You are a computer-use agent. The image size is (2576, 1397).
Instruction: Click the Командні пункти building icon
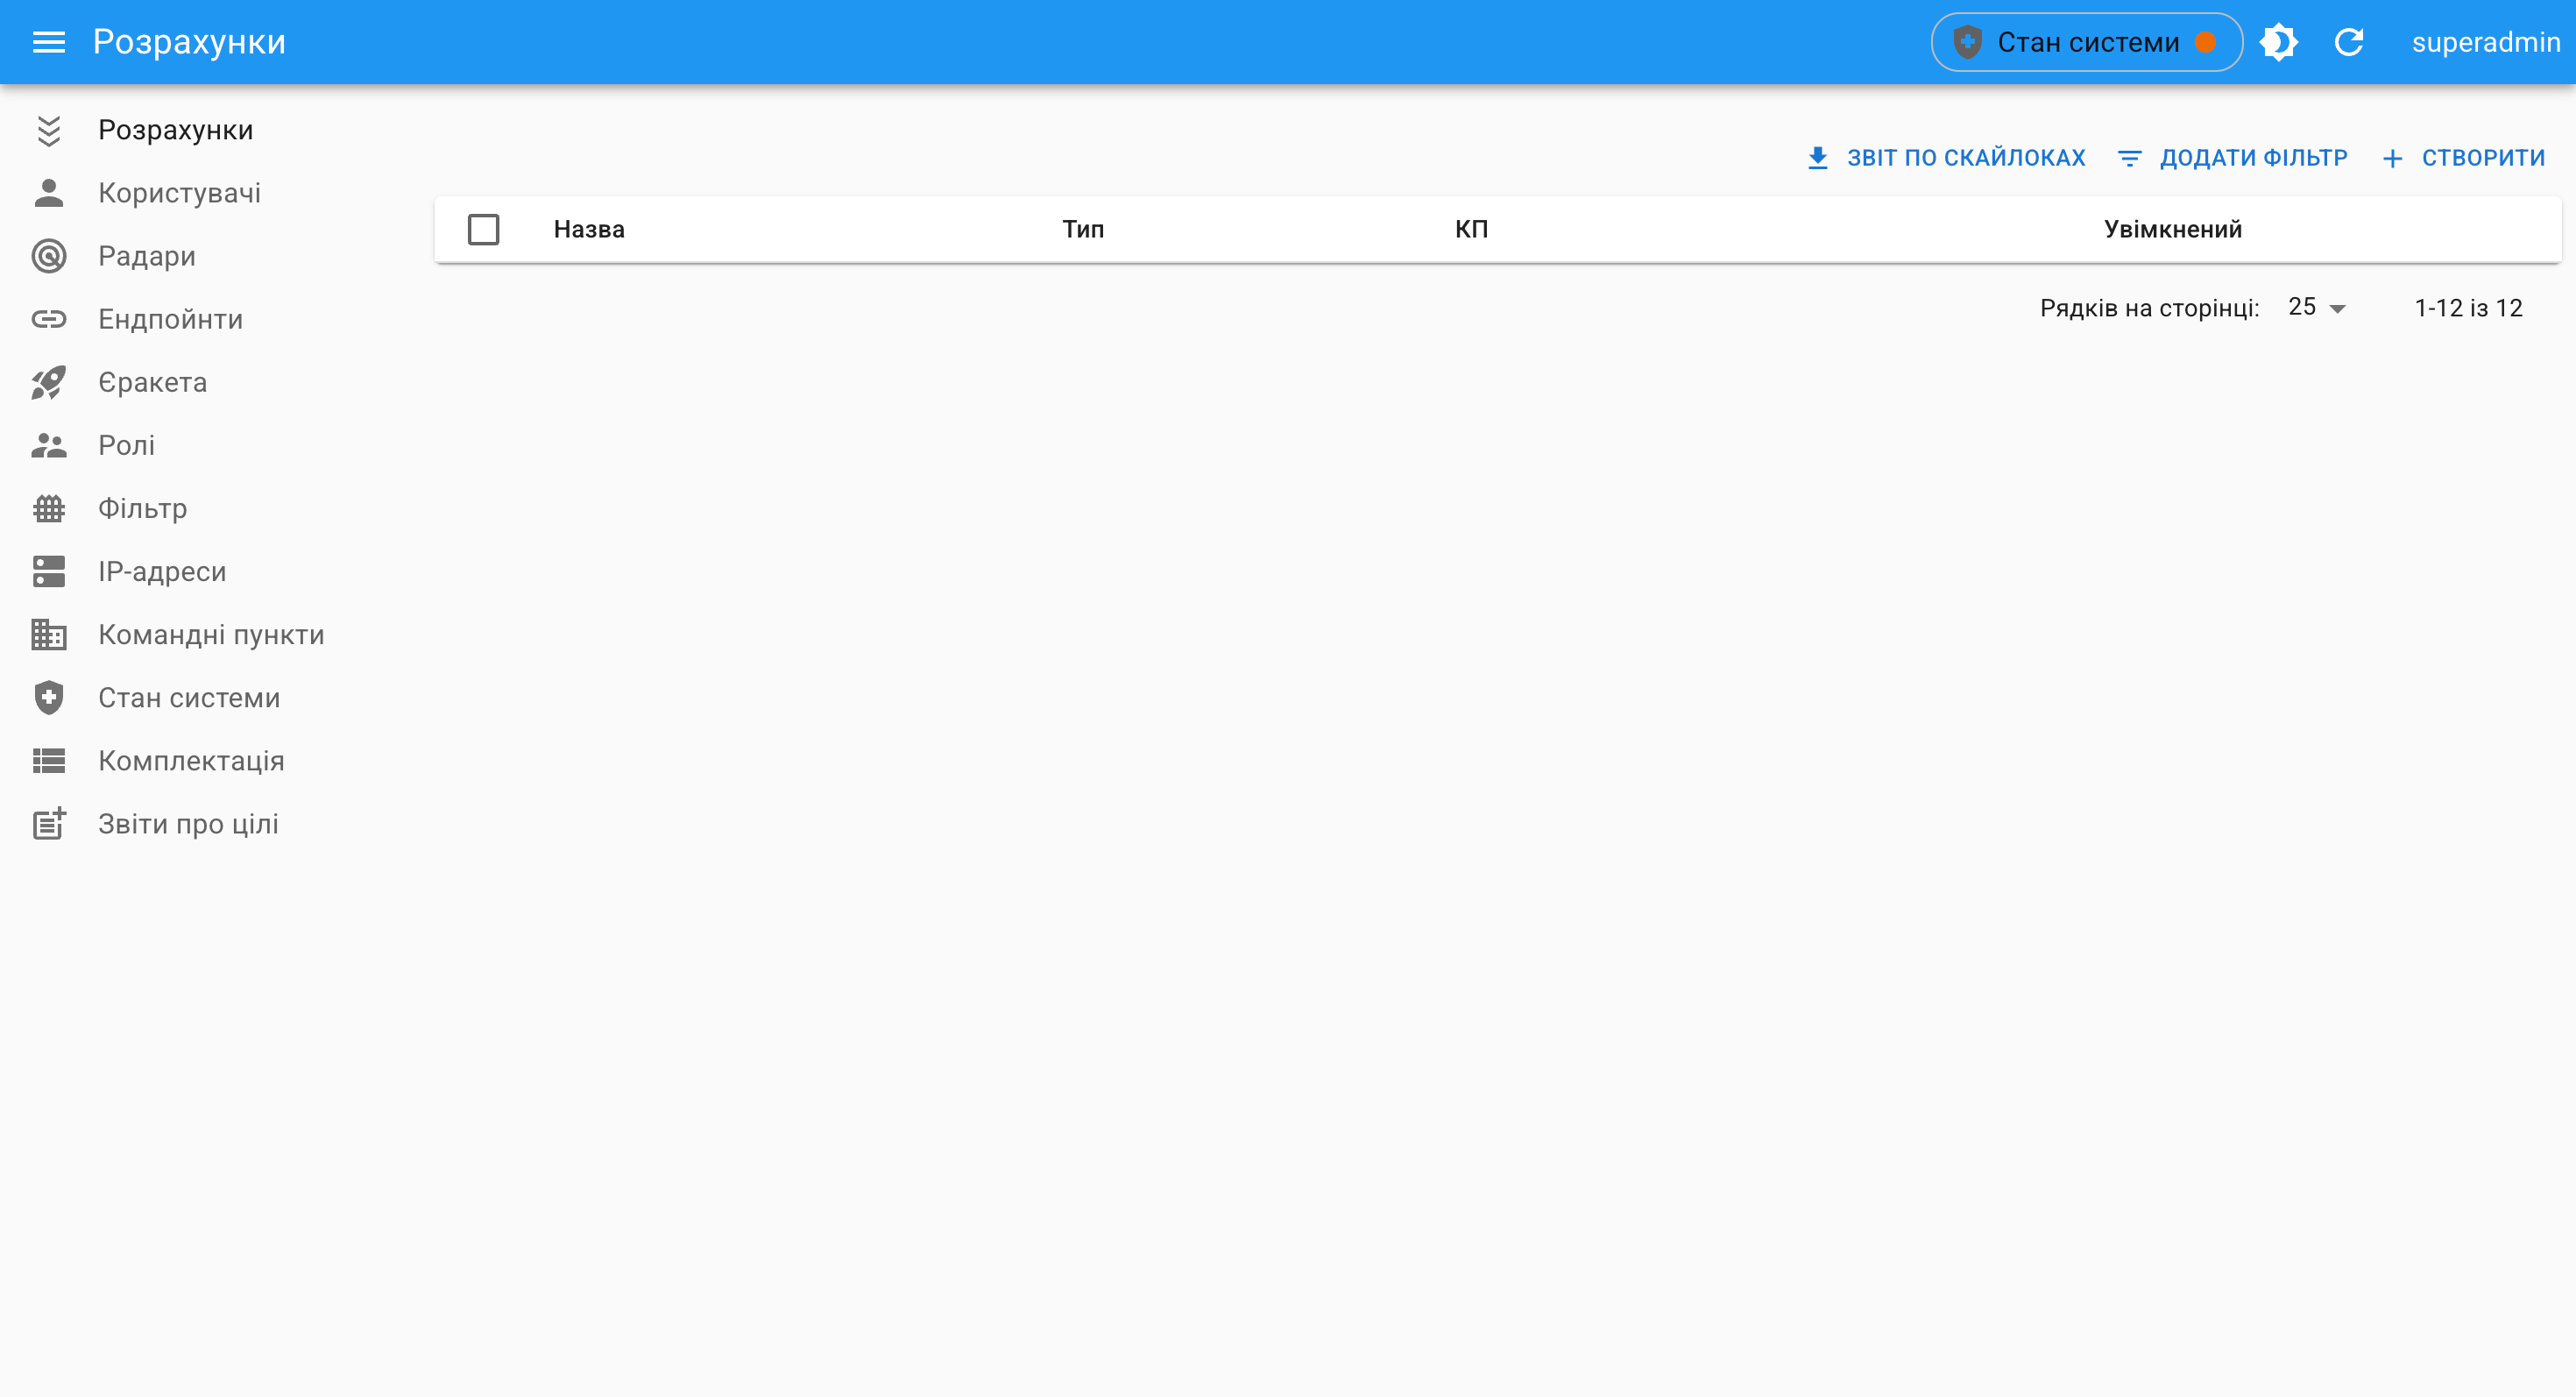click(48, 634)
